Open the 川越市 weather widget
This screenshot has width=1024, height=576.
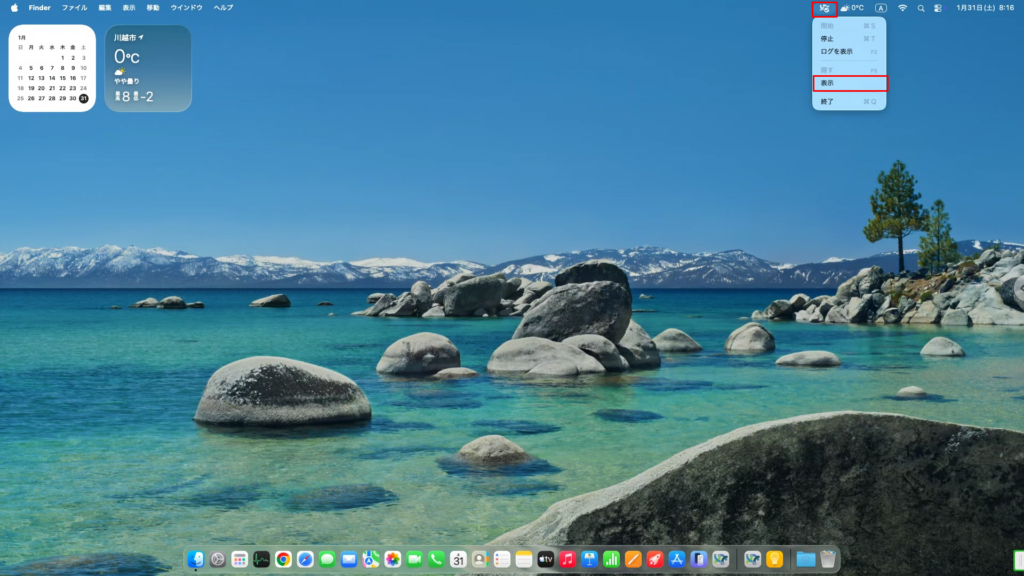[148, 68]
